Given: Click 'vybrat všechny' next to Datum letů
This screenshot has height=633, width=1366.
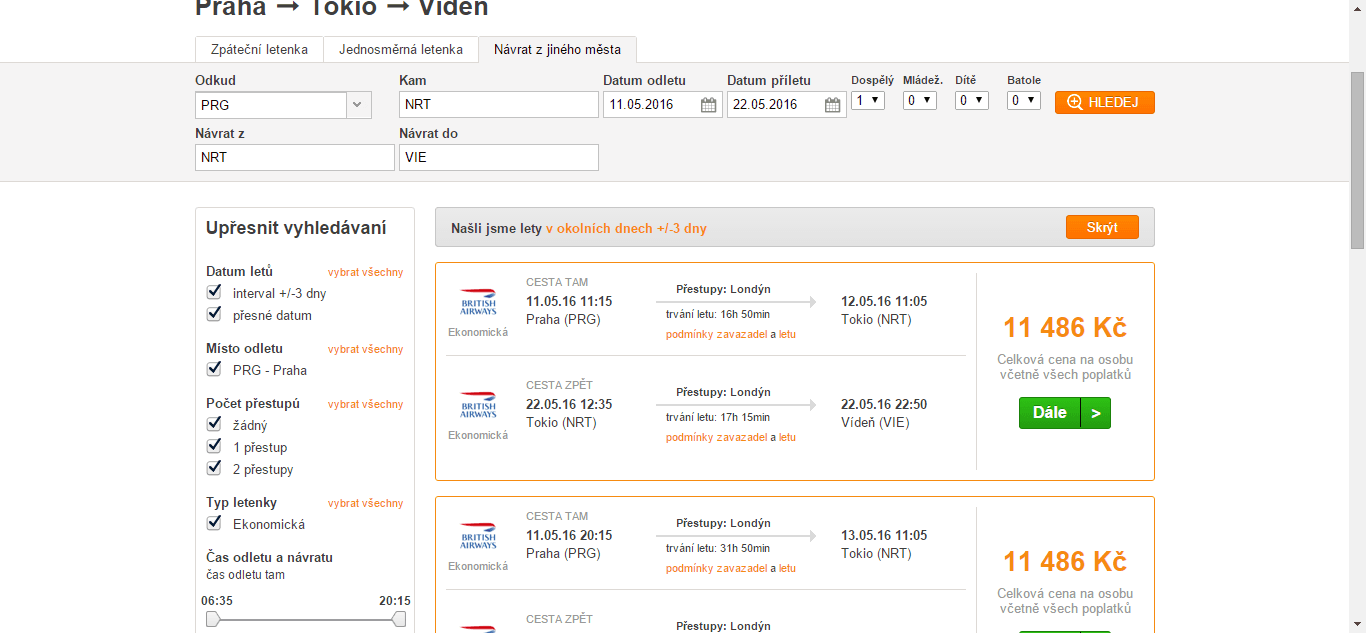Looking at the screenshot, I should click(366, 272).
